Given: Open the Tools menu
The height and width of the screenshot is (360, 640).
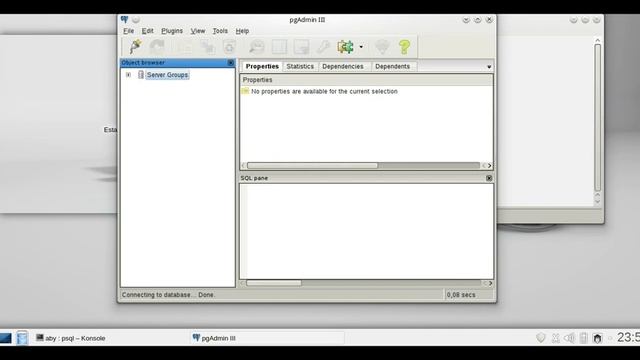Looking at the screenshot, I should coord(220,31).
